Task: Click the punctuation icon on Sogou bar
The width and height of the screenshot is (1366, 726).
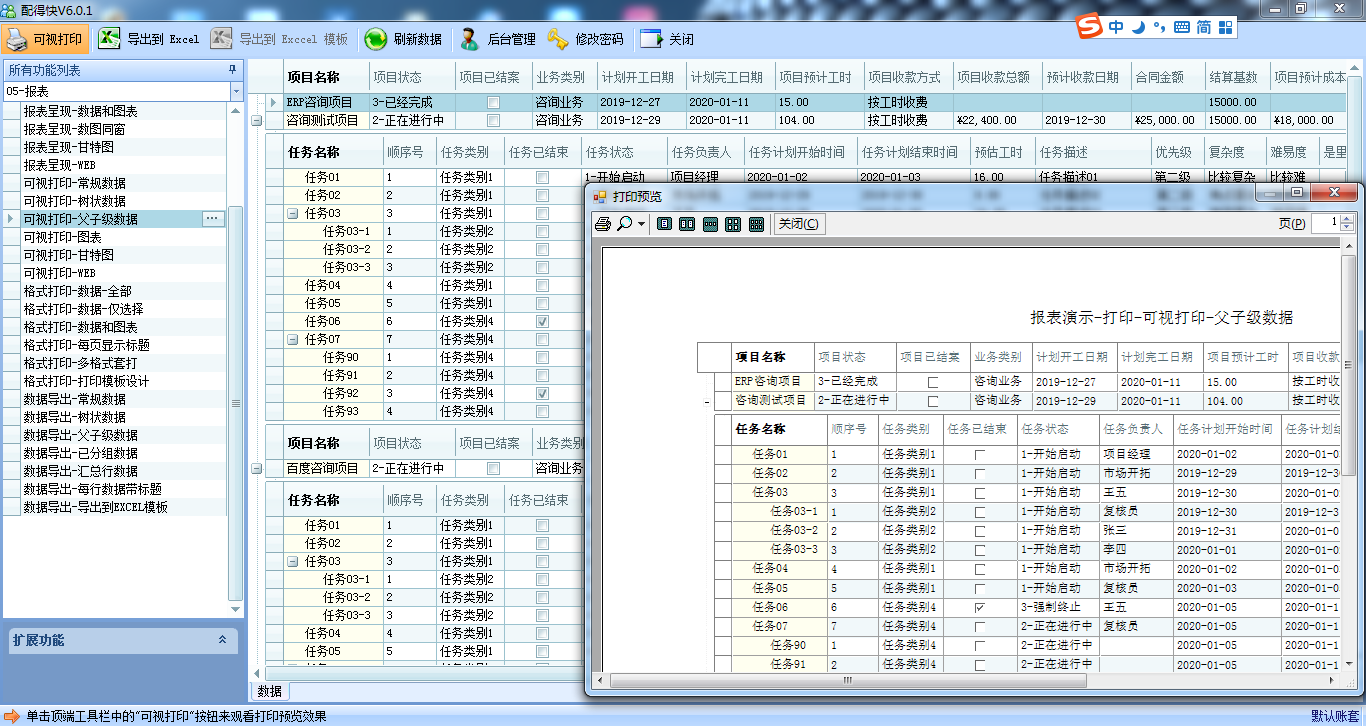Action: pyautogui.click(x=1159, y=27)
